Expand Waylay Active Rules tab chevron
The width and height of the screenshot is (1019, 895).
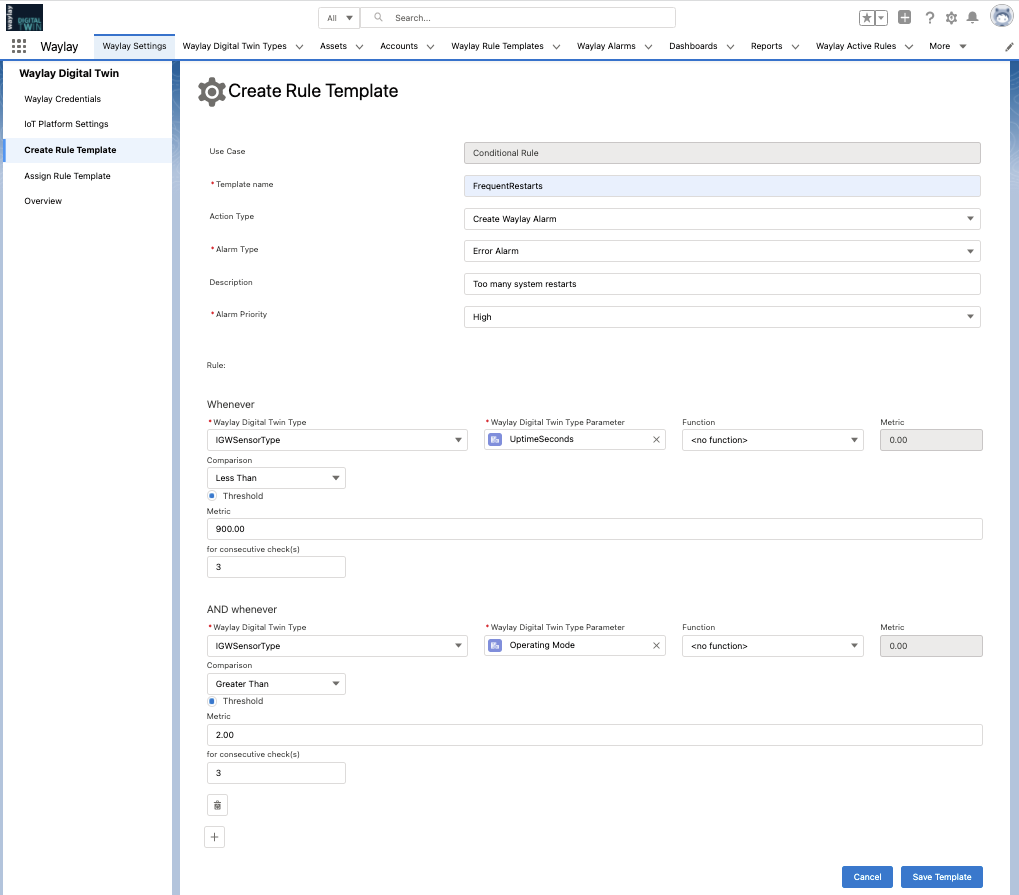pos(909,47)
